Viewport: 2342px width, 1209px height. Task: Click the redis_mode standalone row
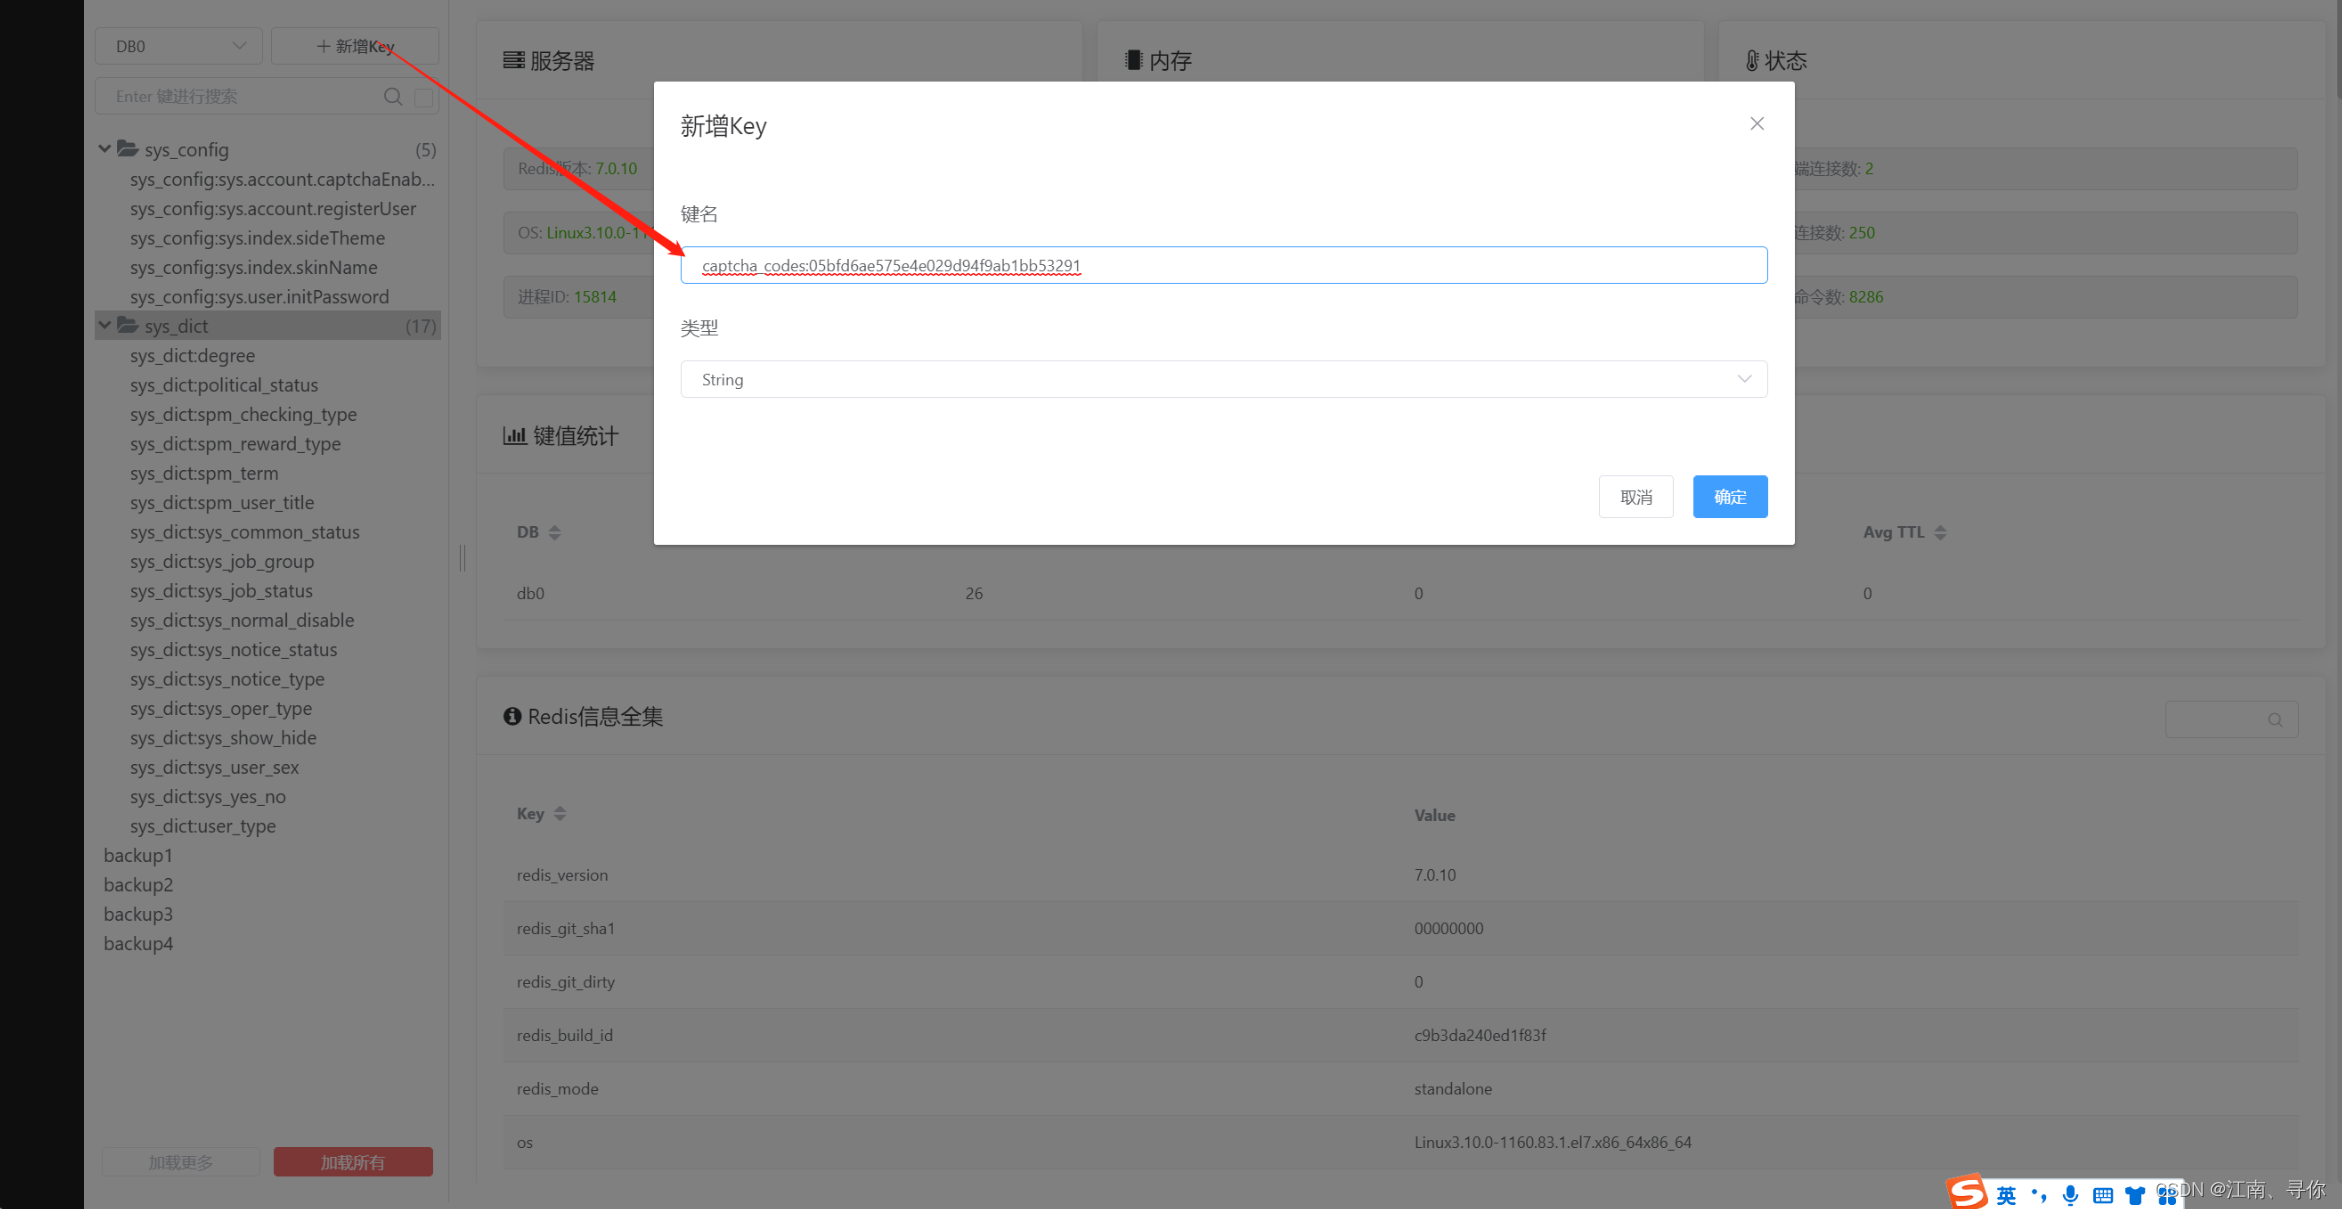(x=1400, y=1089)
